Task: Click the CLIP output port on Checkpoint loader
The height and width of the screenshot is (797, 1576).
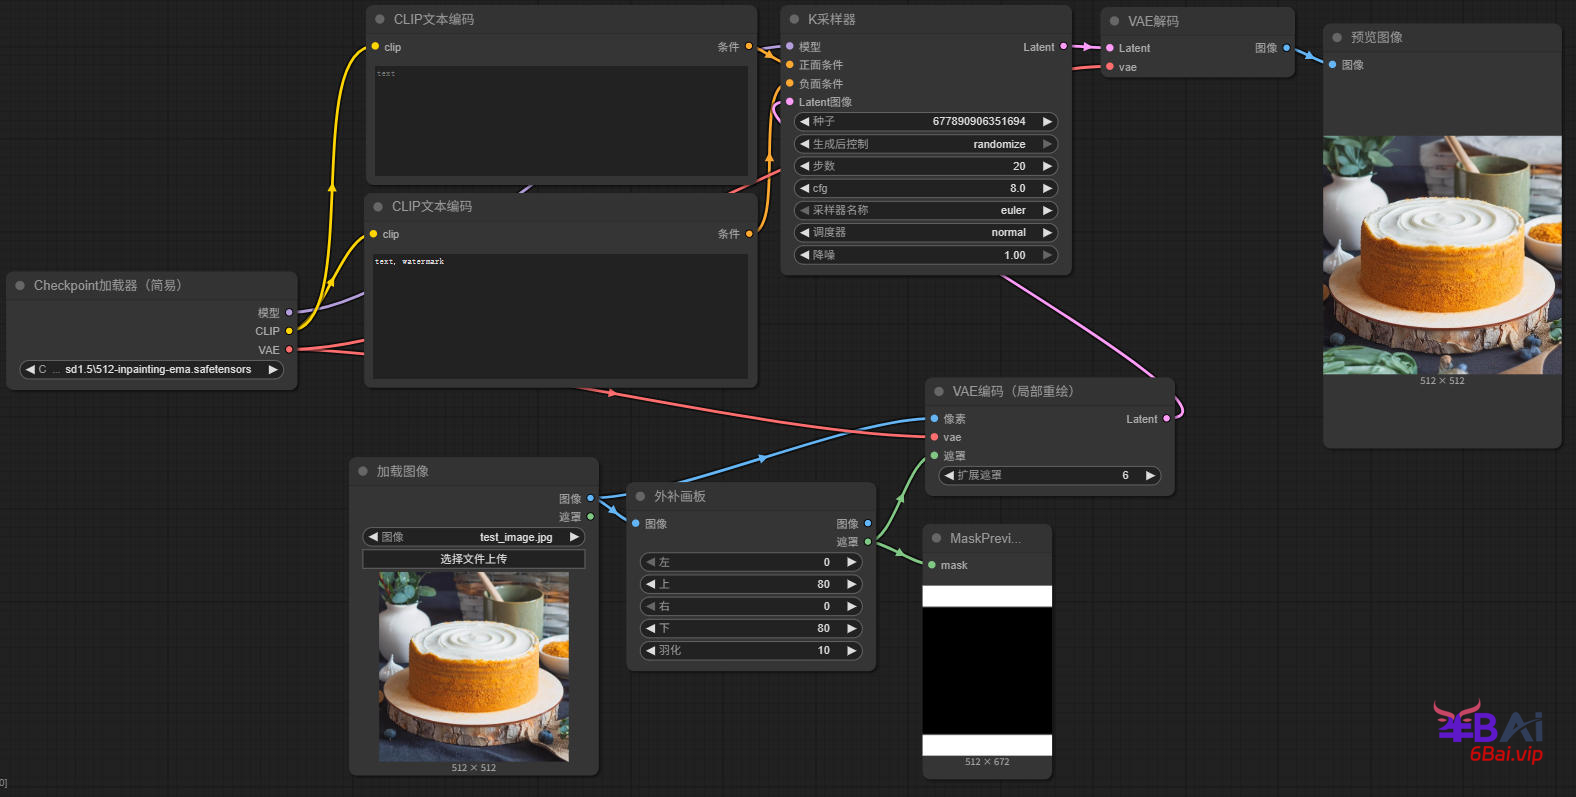Action: 289,331
